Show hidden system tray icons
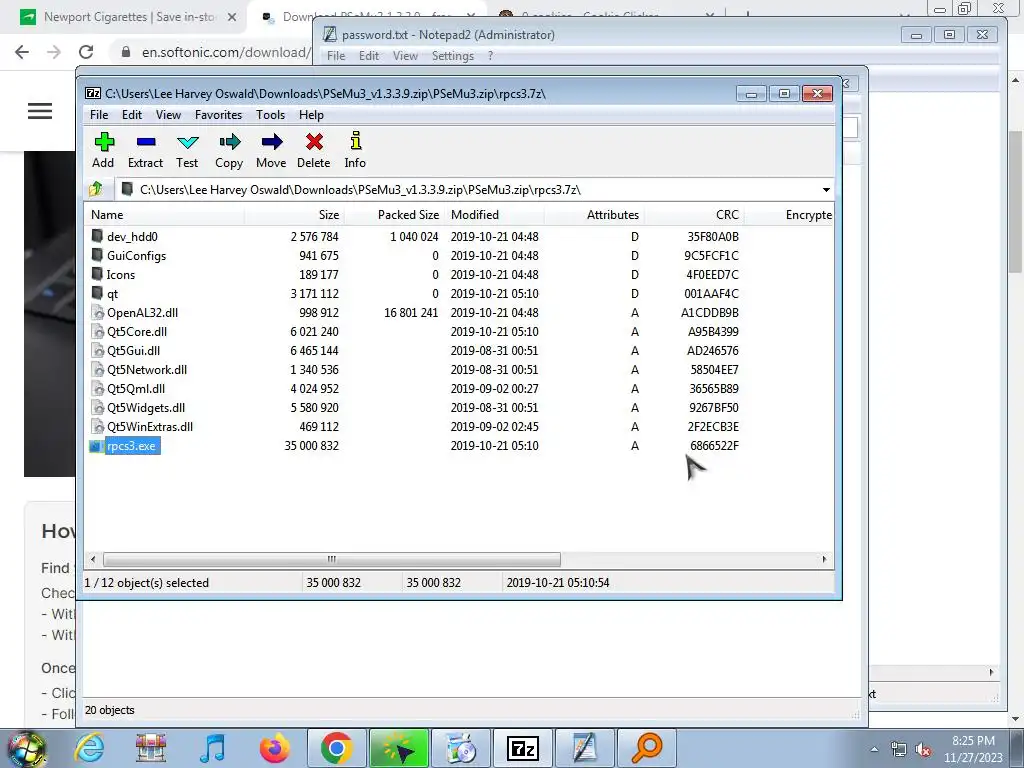The image size is (1024, 768). click(874, 750)
